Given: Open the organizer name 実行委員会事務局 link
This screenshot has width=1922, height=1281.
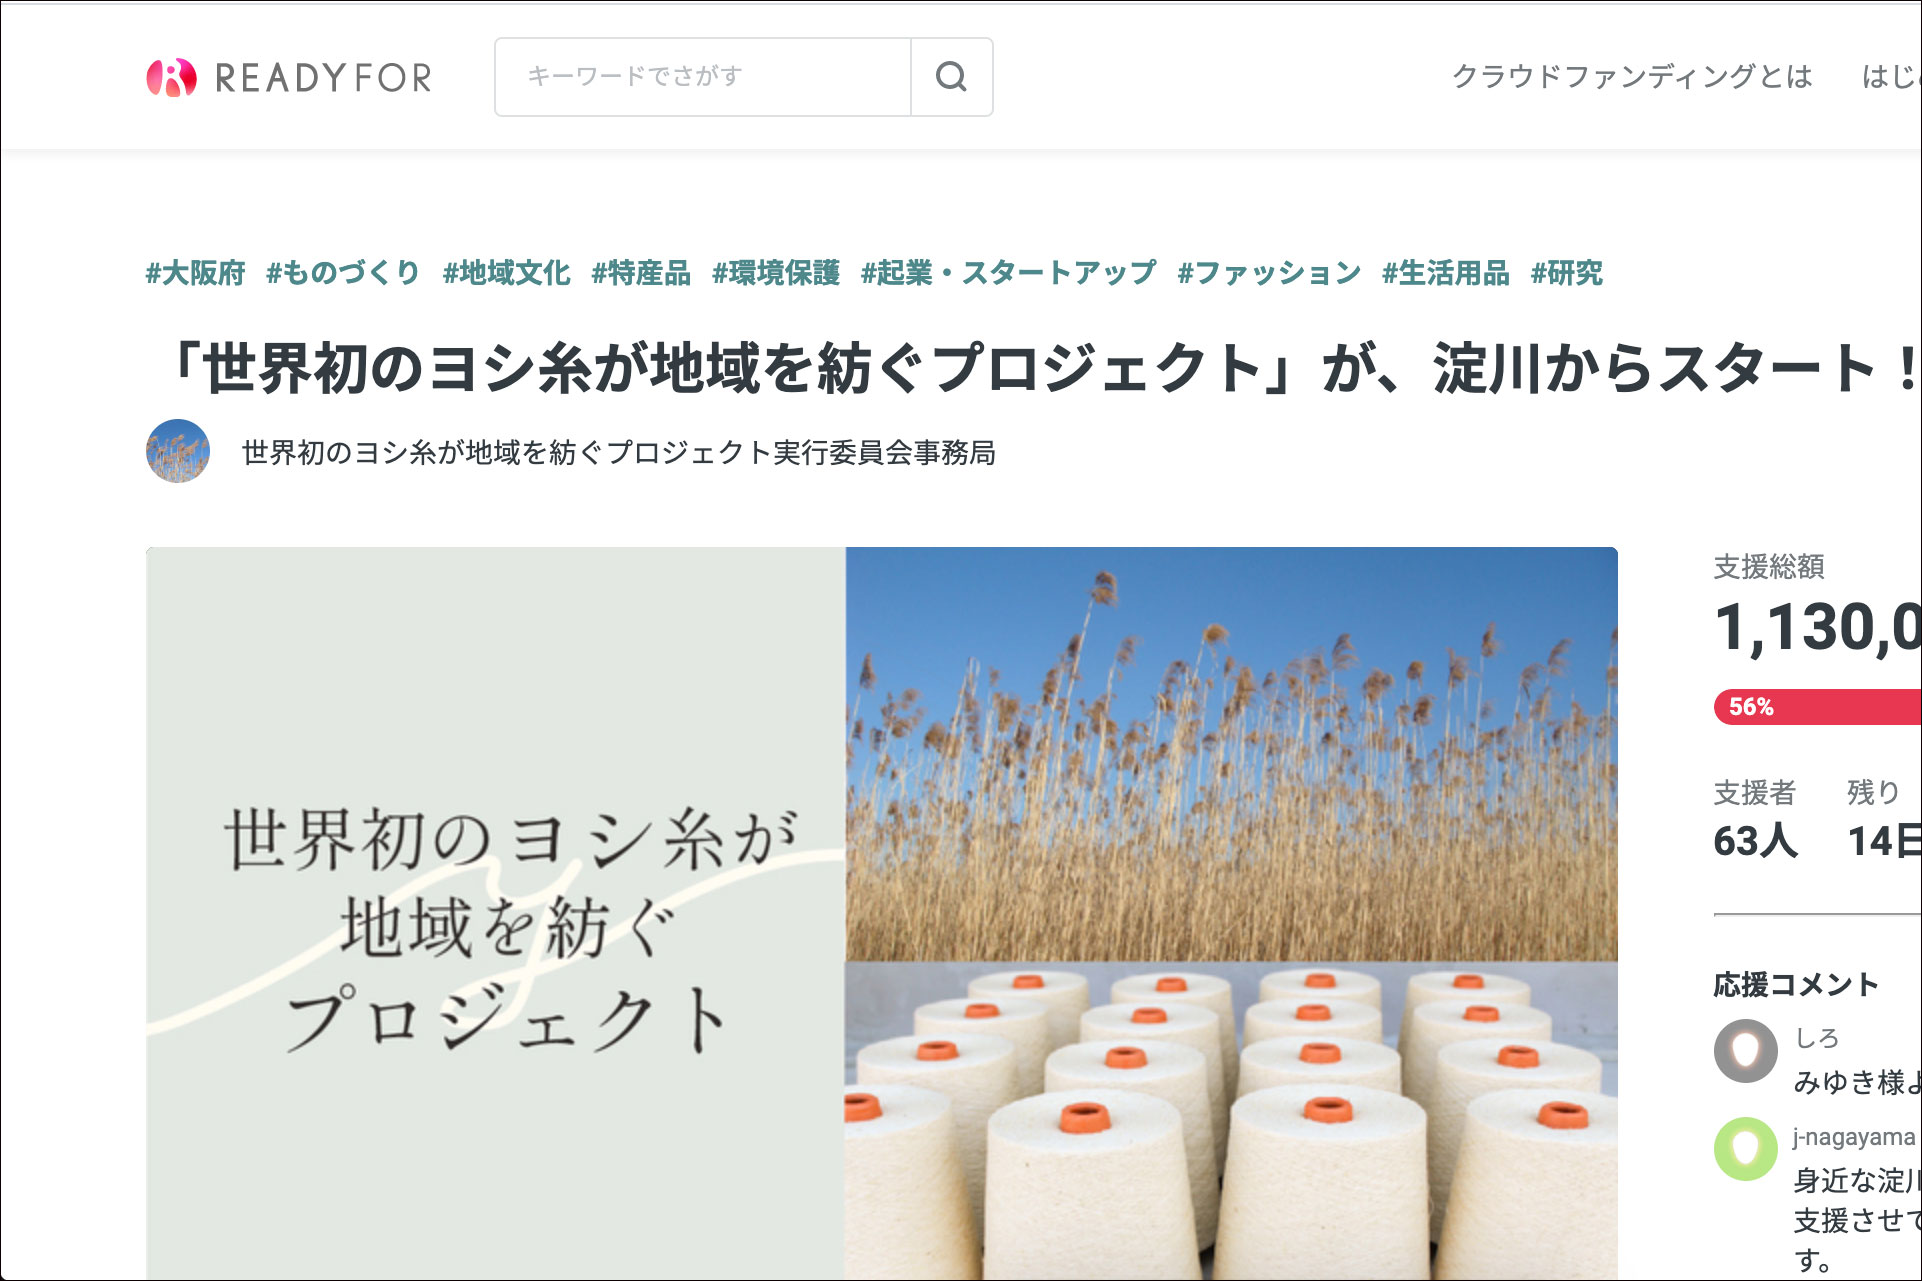Looking at the screenshot, I should coord(619,453).
